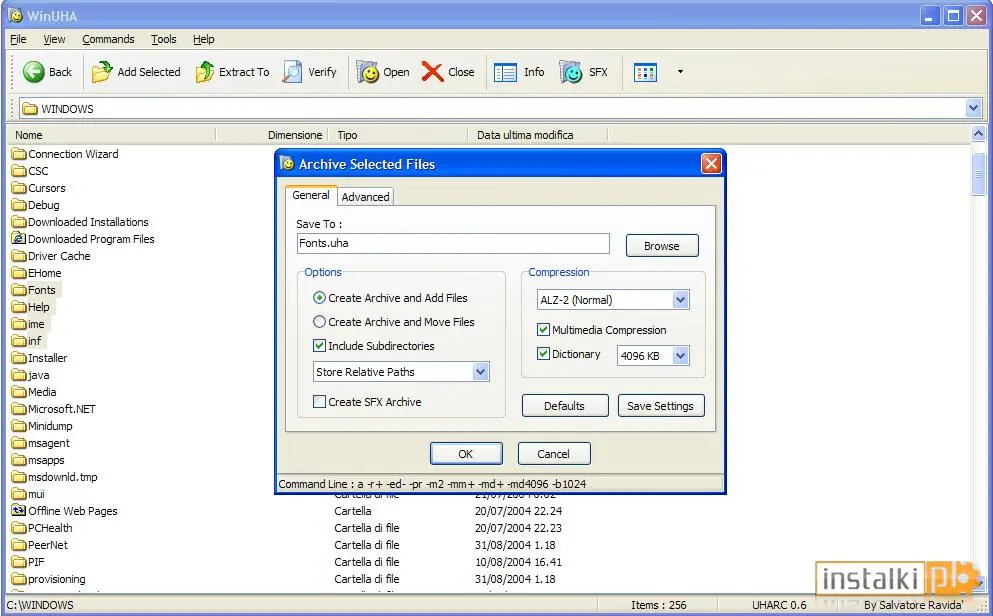
Task: Close the Archive Selected Files dialog
Action: tap(711, 164)
